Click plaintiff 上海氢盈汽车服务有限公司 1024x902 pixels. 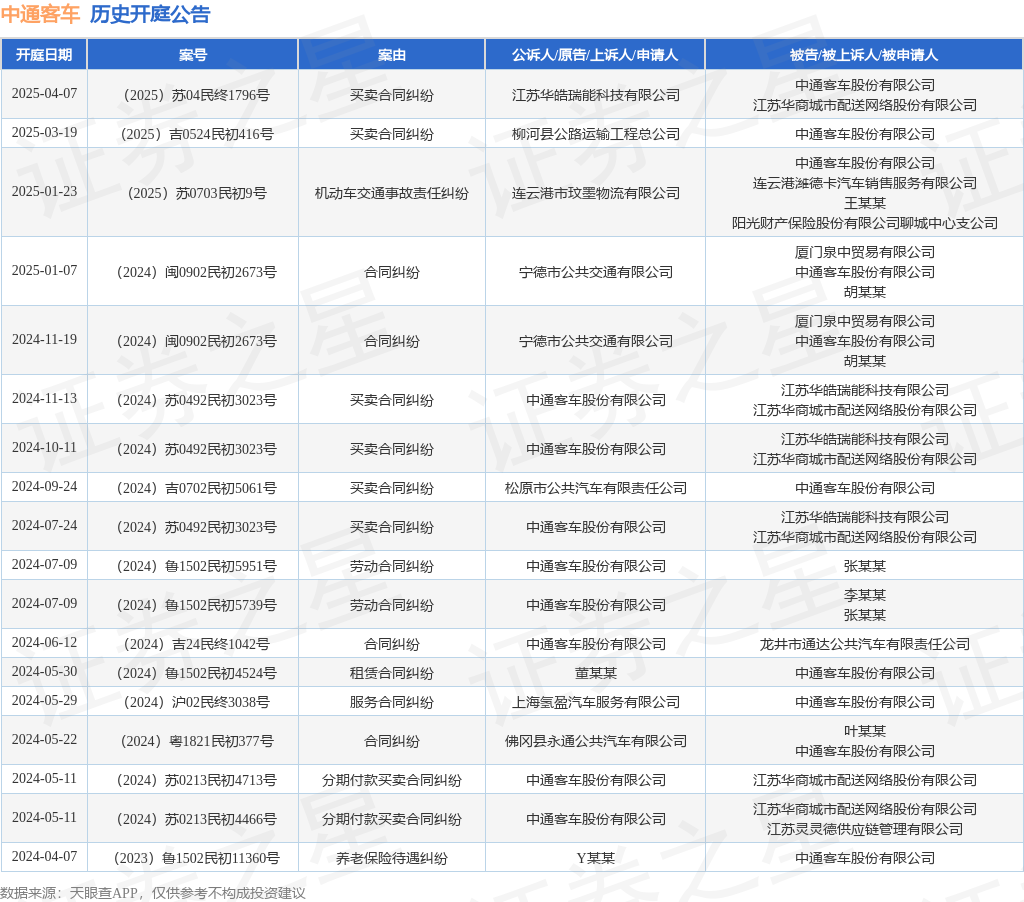click(x=595, y=702)
